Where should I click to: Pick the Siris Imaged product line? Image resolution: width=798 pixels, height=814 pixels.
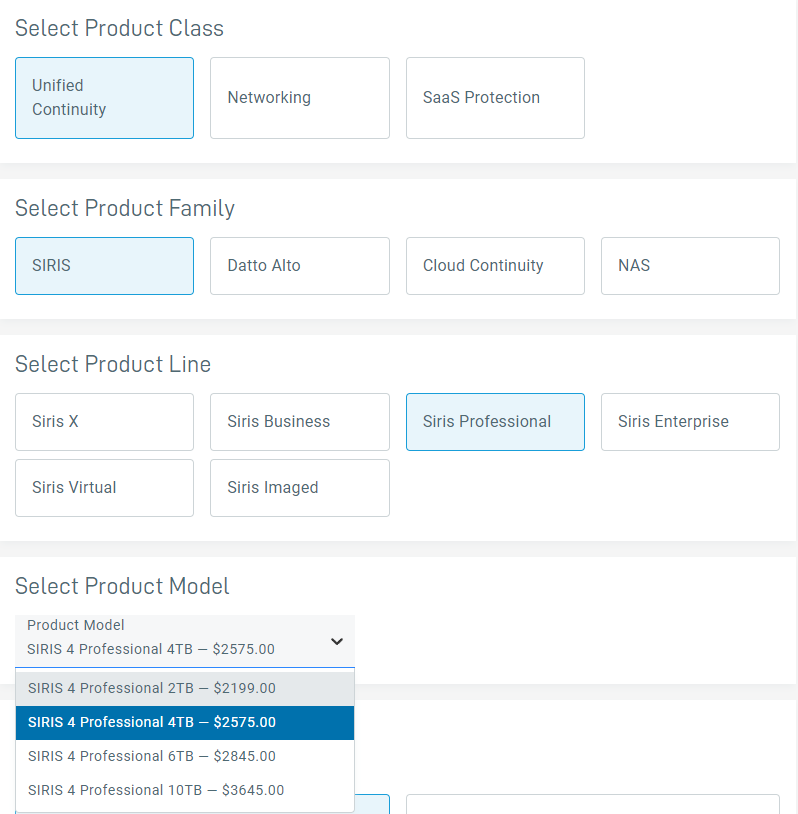pos(299,488)
